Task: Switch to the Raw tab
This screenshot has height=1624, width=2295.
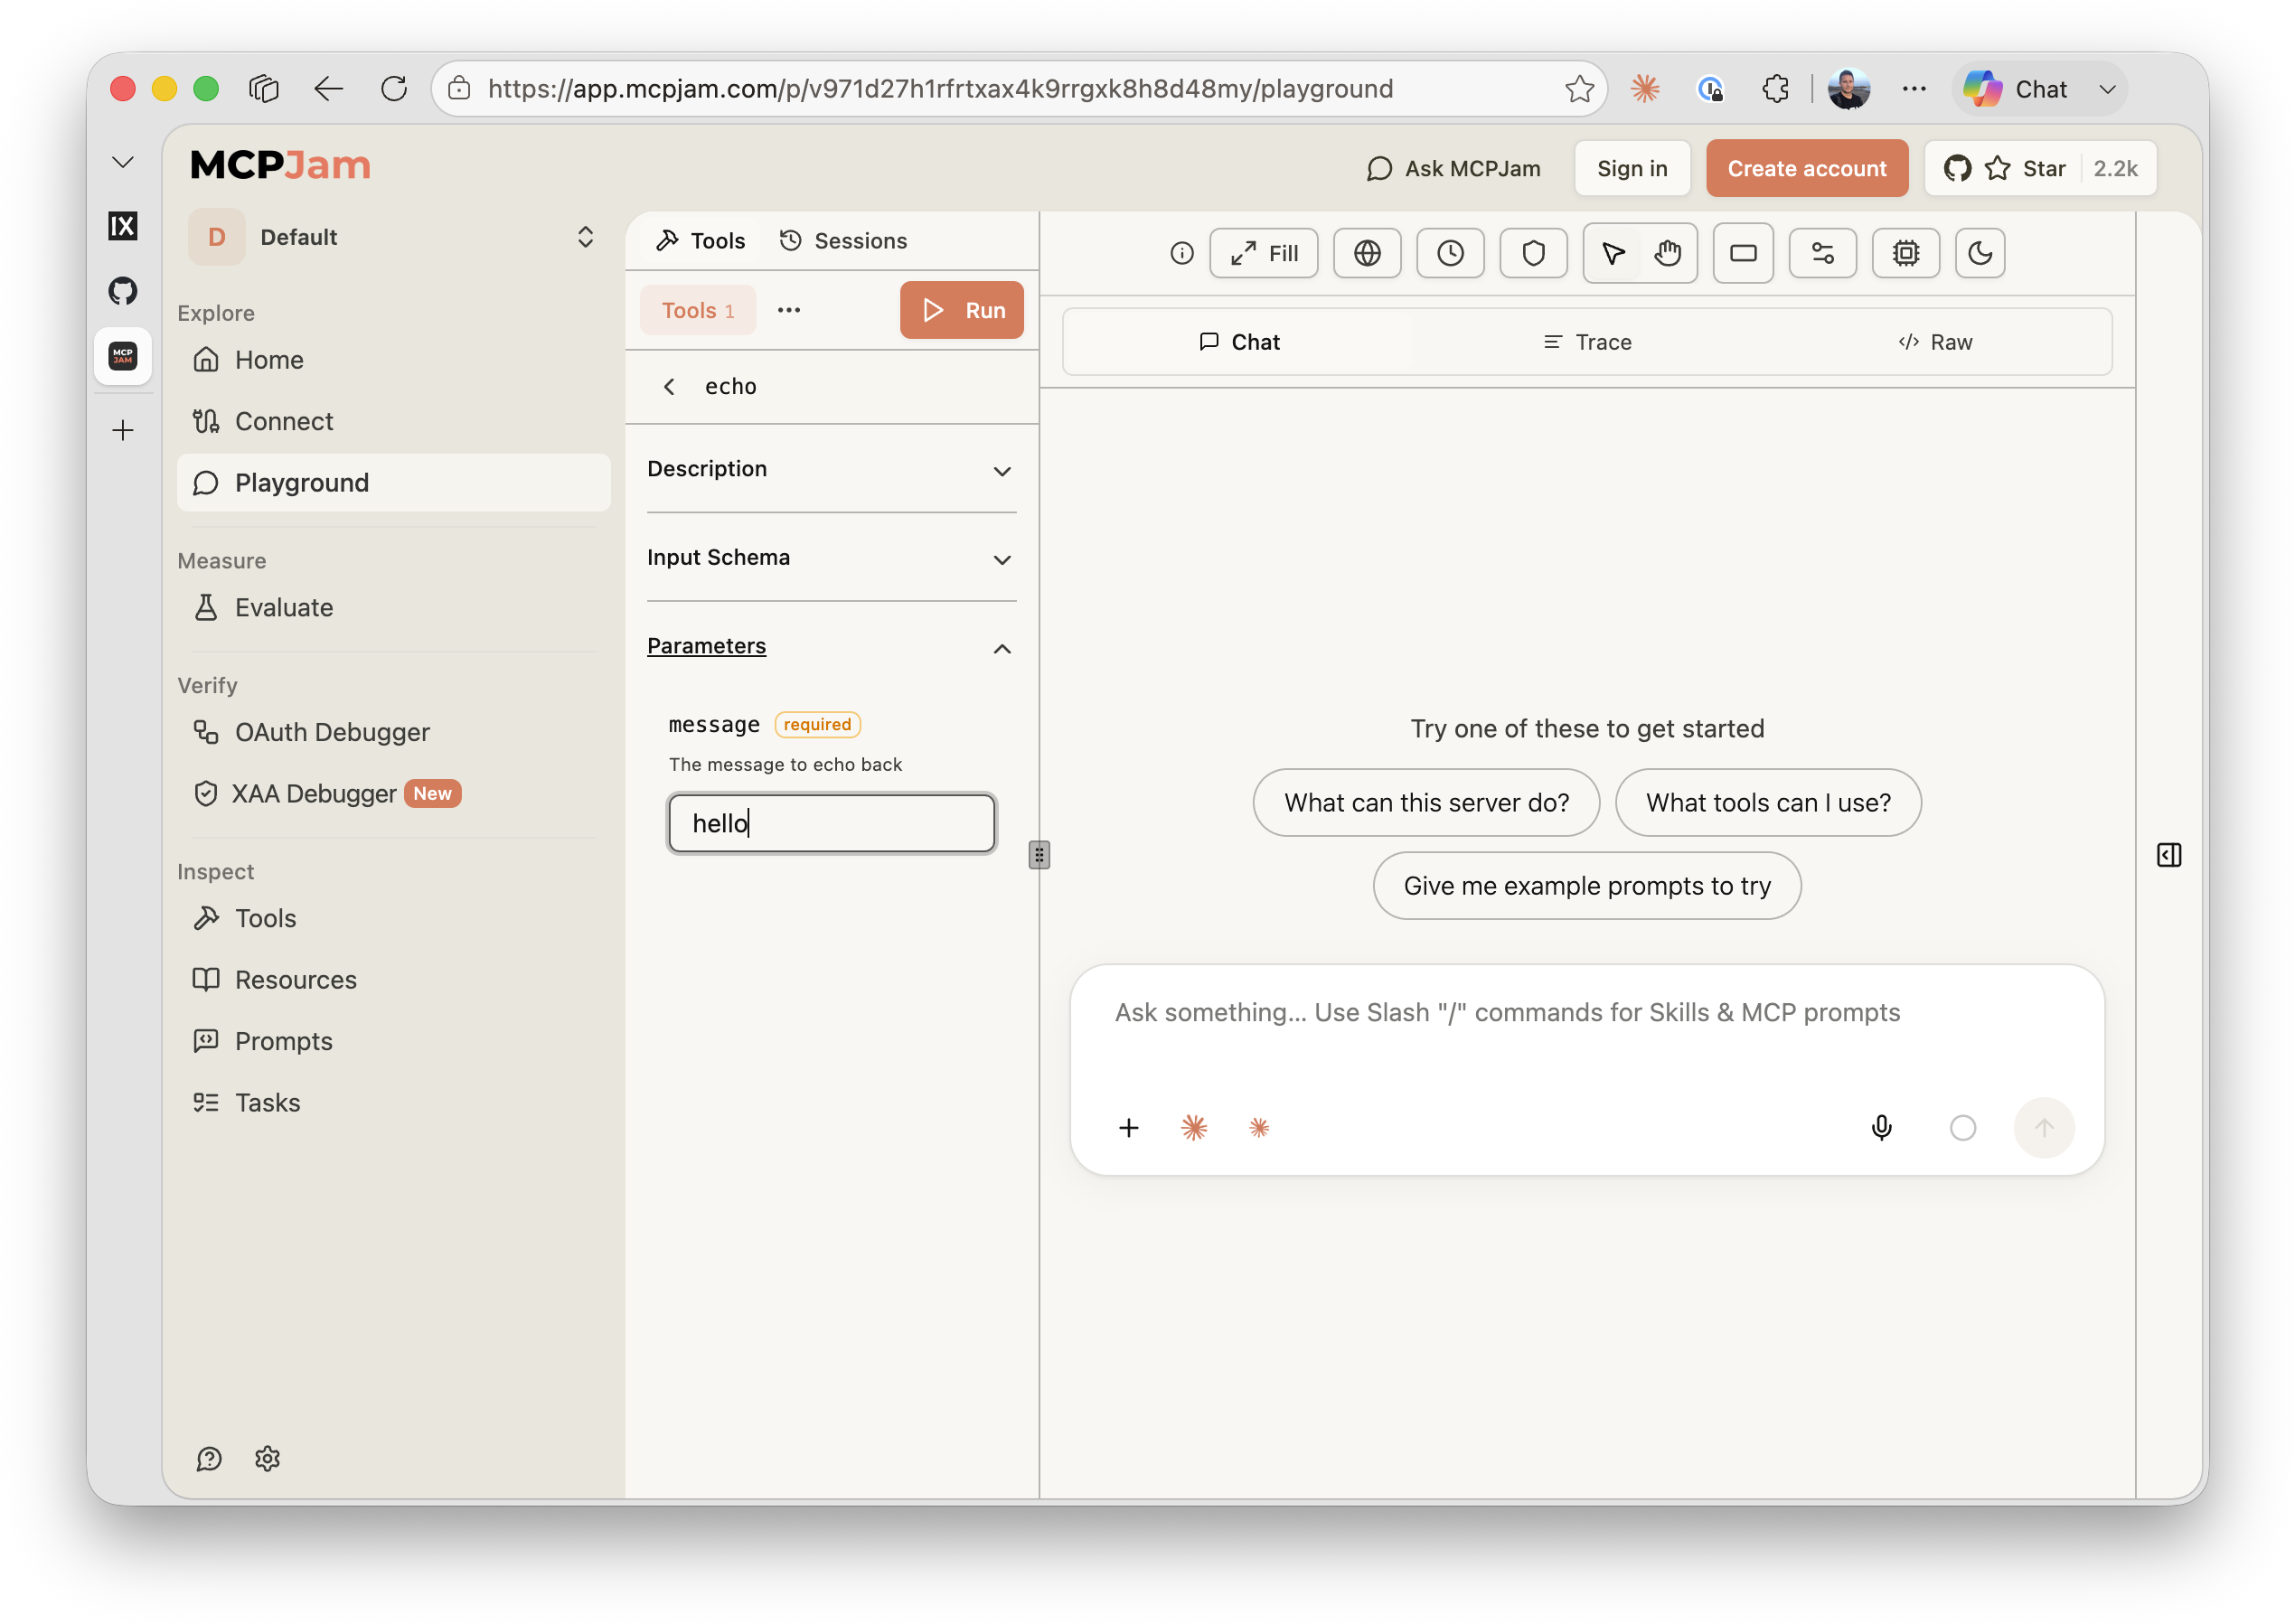Action: pos(1934,342)
